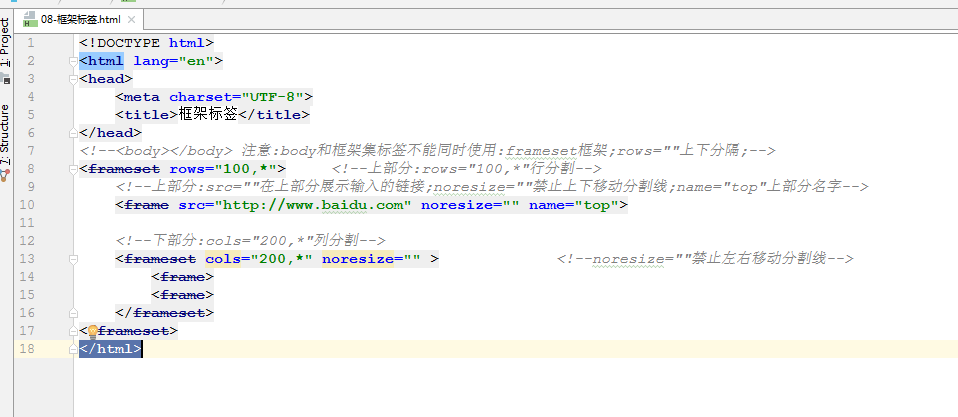
Task: Click the 上部分 src comment on line 9
Action: [x=492, y=187]
